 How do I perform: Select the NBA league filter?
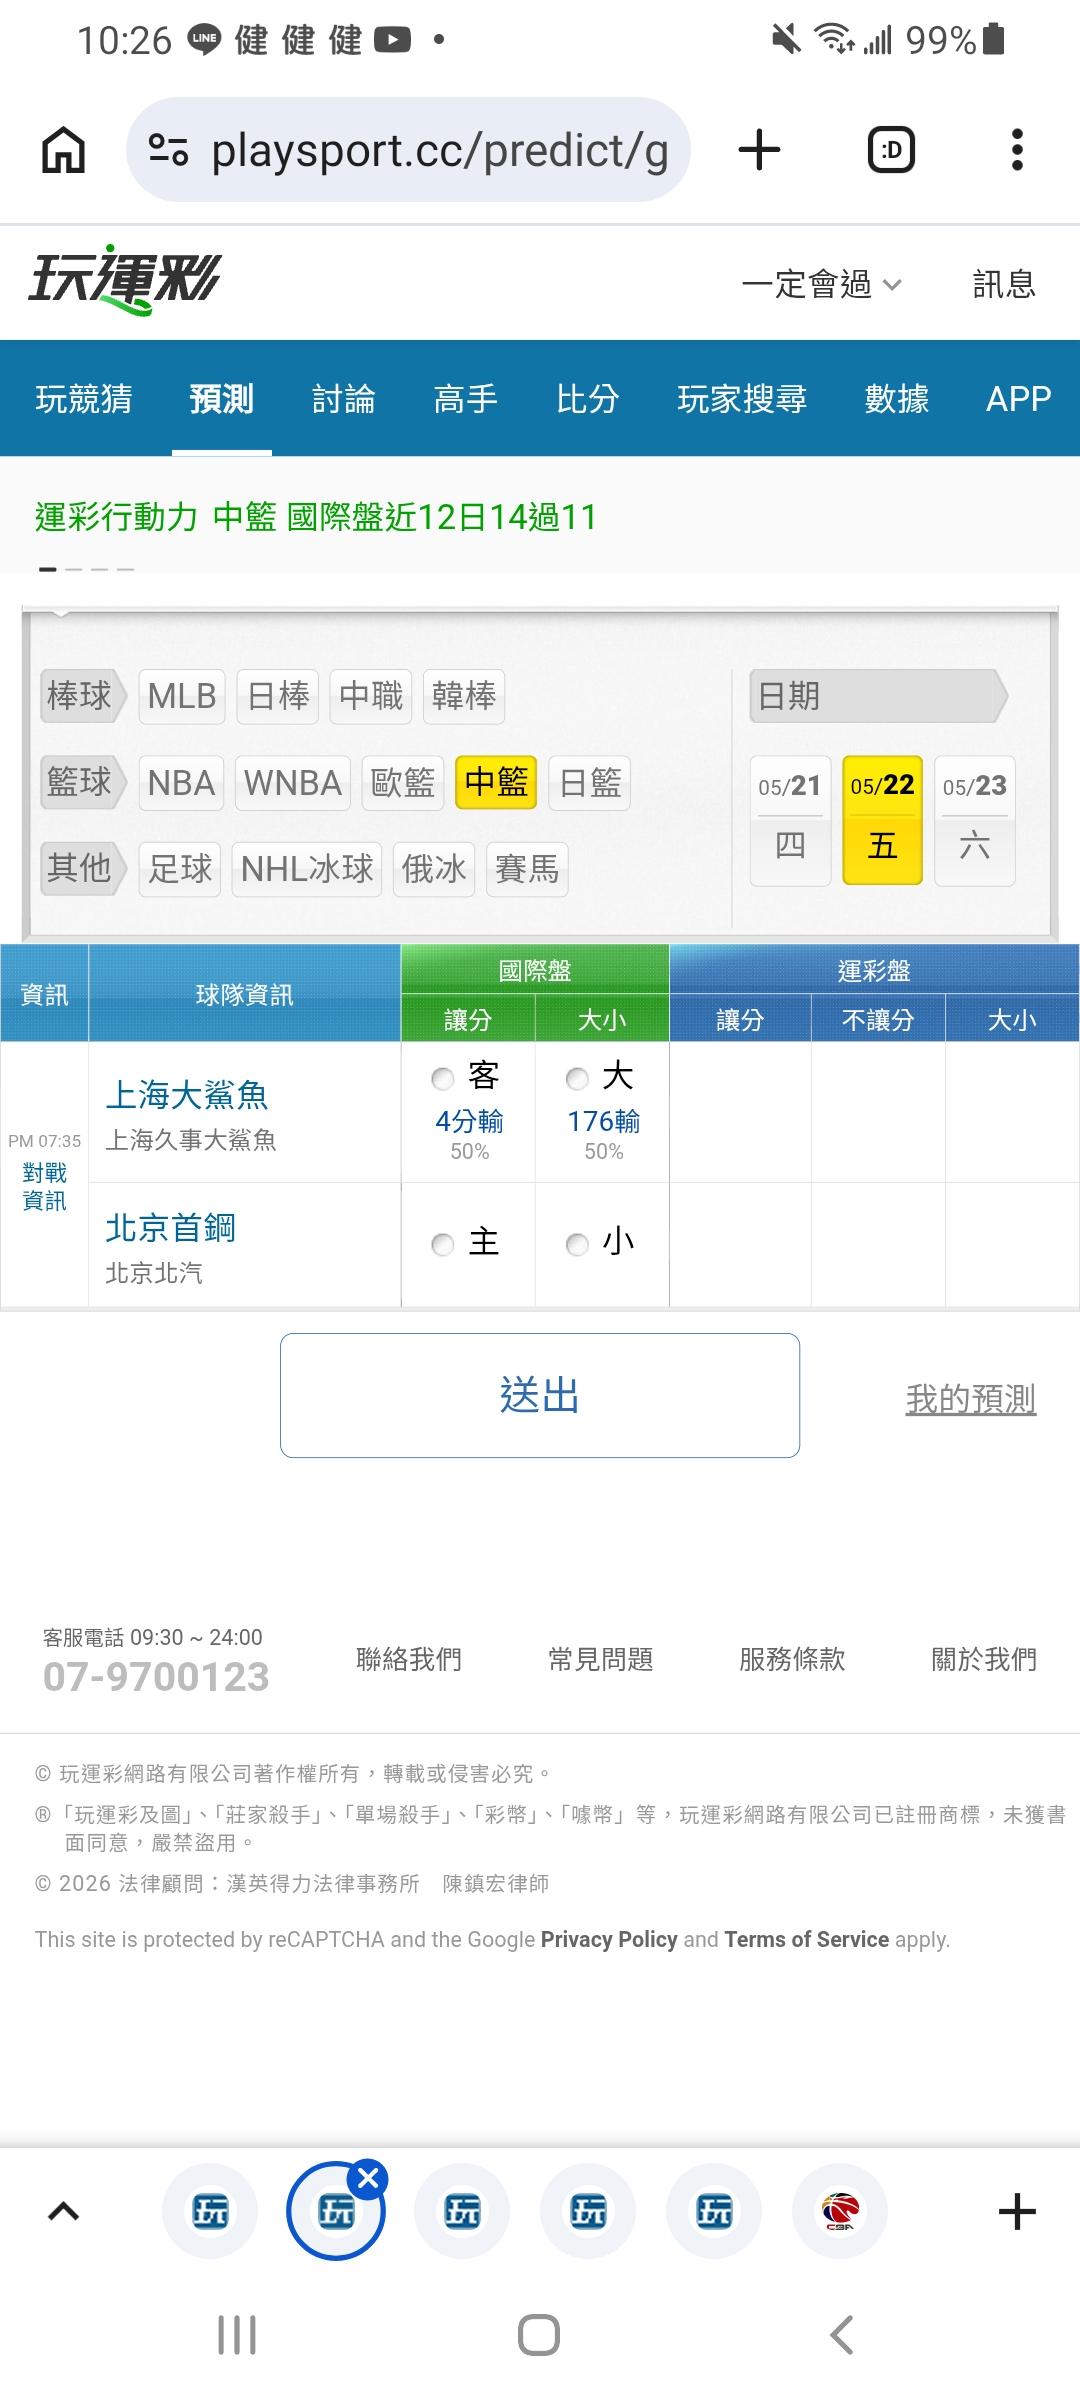pos(181,782)
